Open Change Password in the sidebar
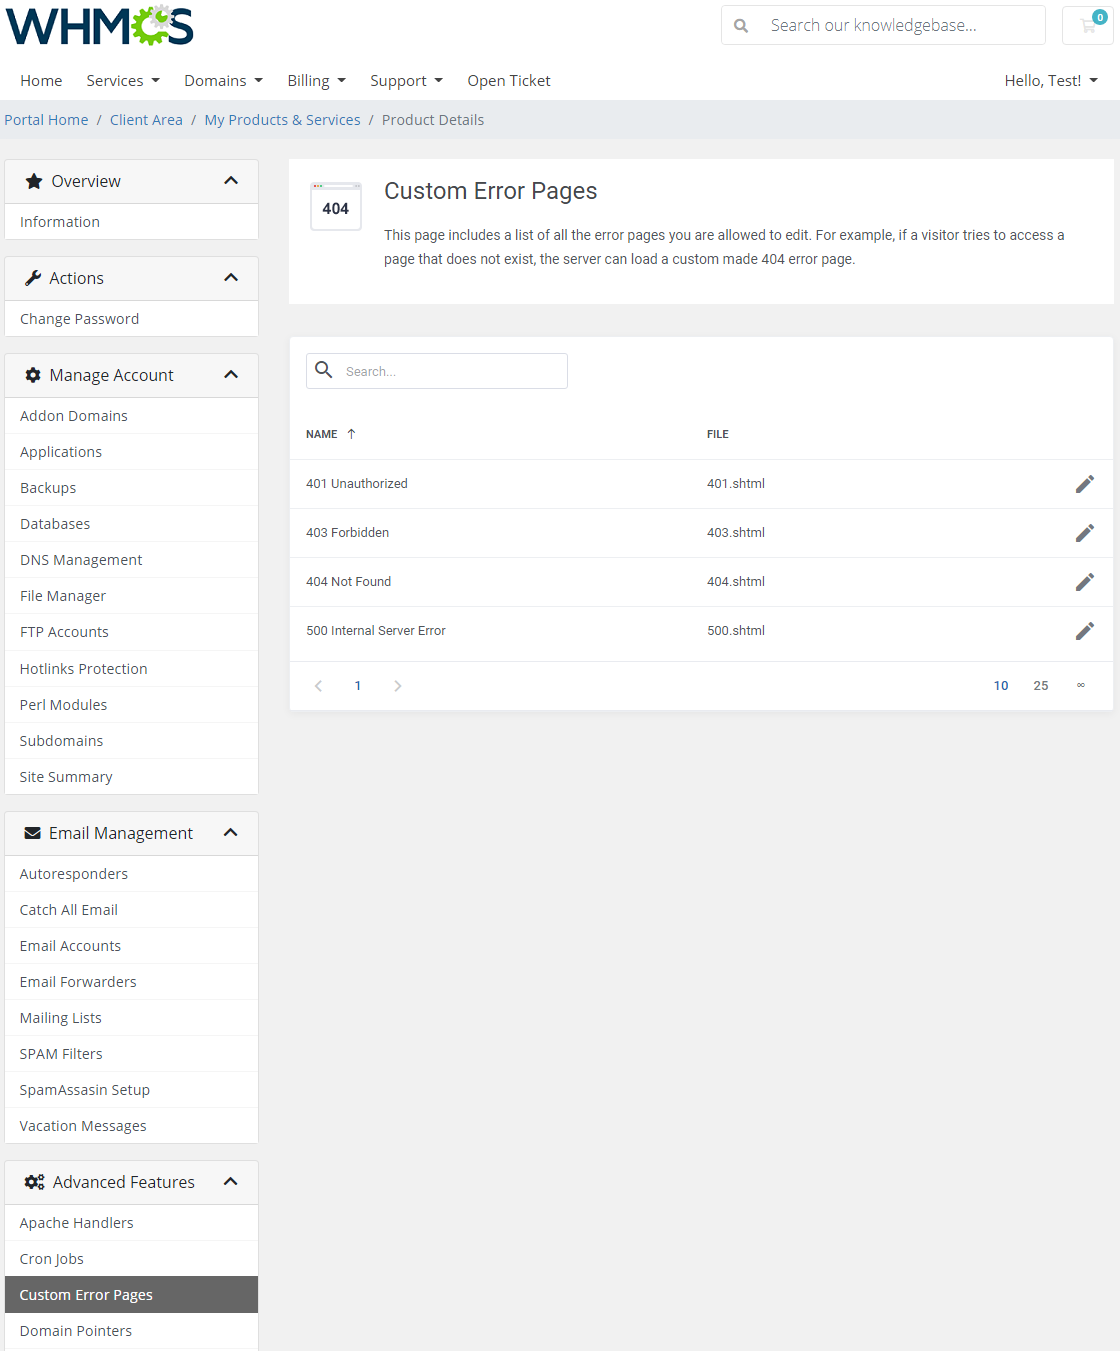This screenshot has width=1120, height=1351. coord(131,319)
